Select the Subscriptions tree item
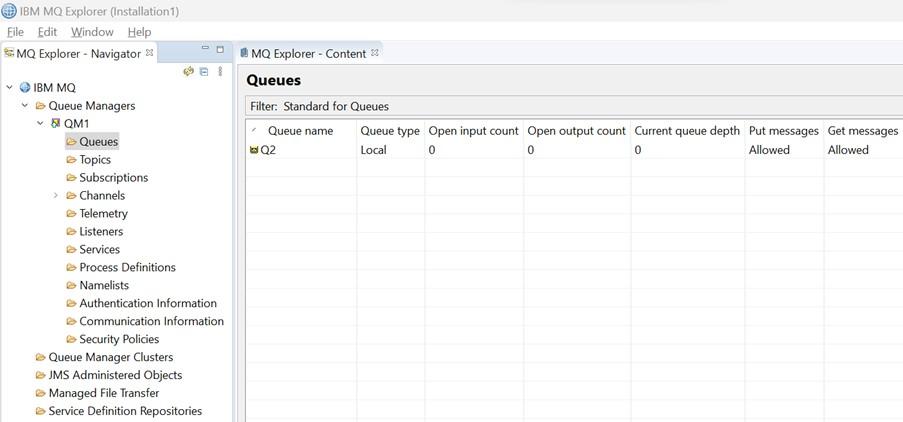The height and width of the screenshot is (422, 903). 114,177
